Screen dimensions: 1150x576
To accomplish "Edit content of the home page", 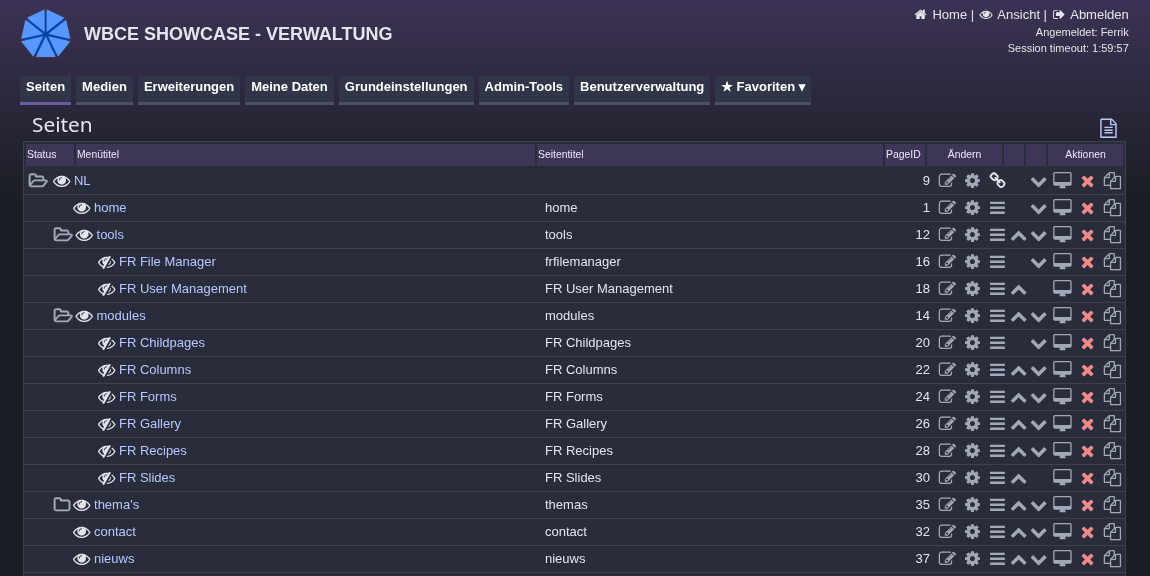I will [947, 208].
